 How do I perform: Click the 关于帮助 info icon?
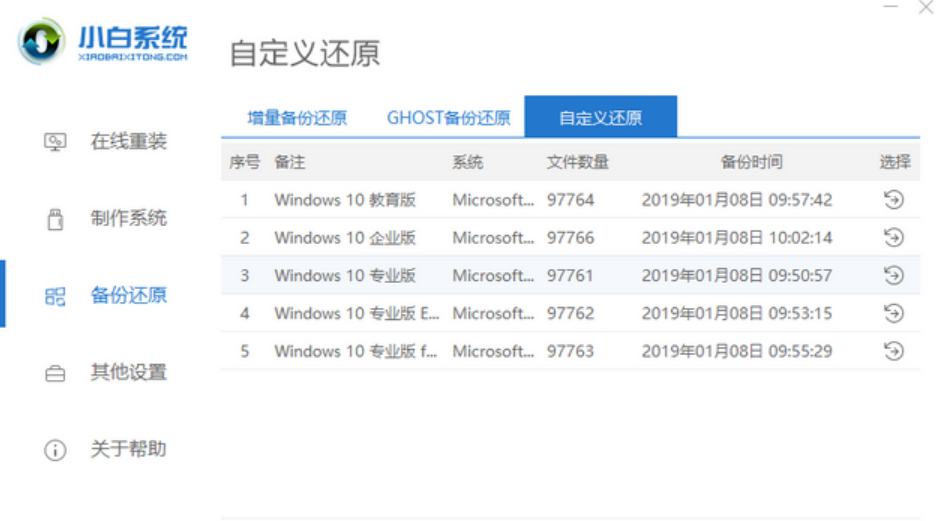pos(55,450)
